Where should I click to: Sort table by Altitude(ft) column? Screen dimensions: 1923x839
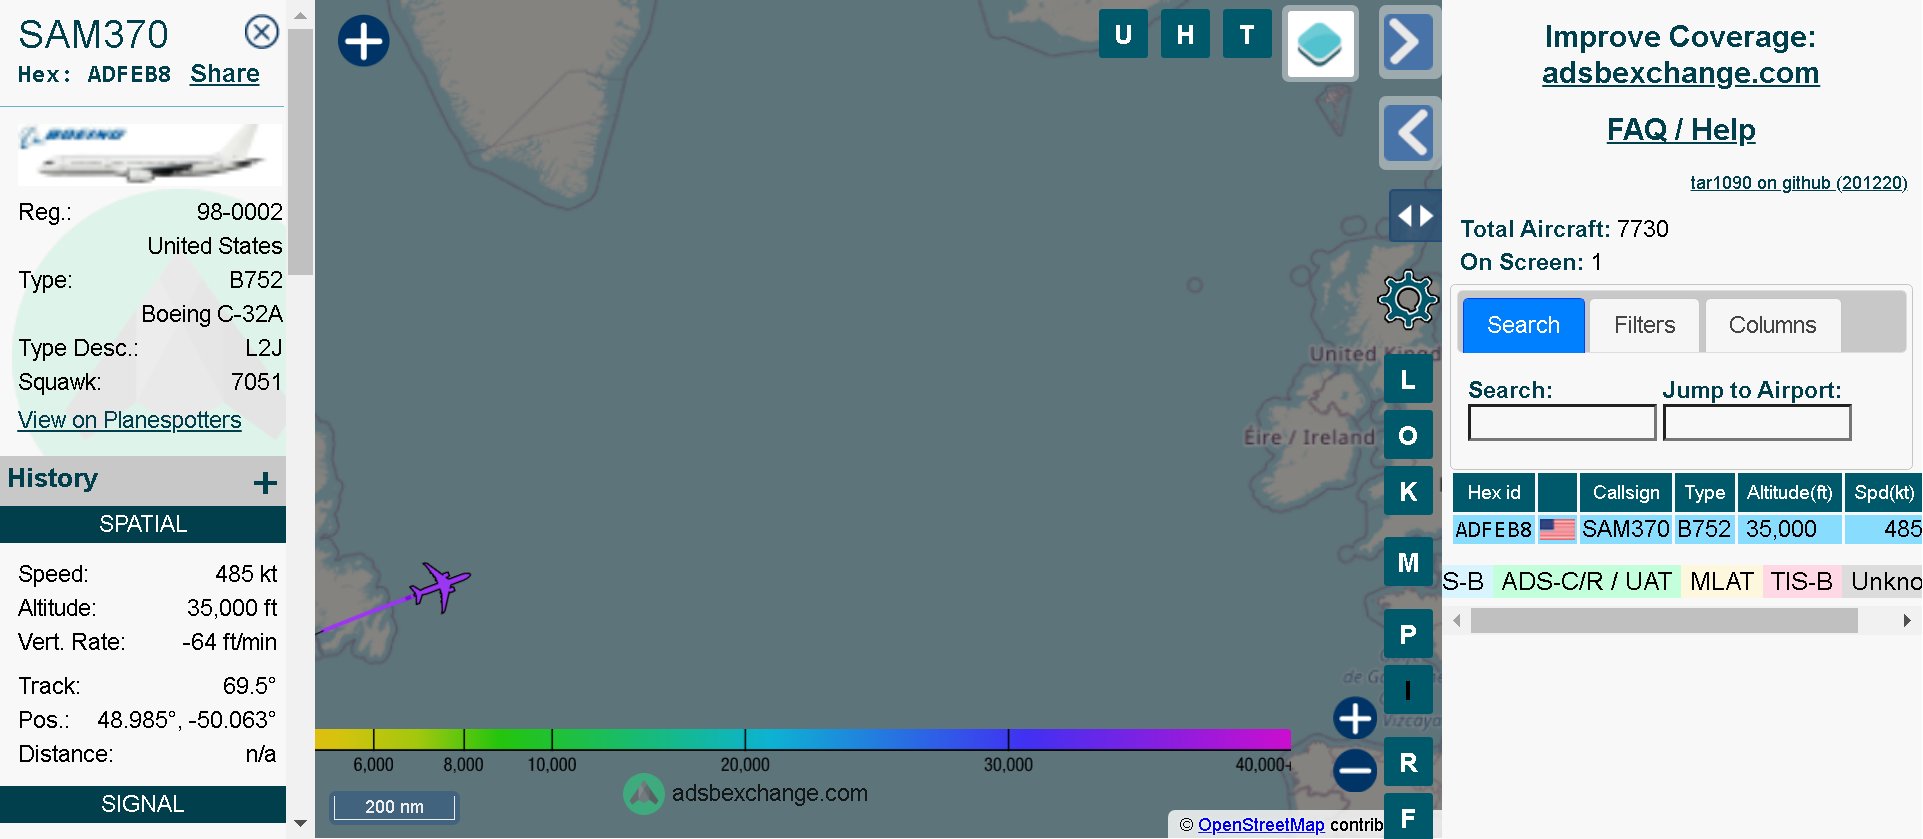pos(1790,493)
